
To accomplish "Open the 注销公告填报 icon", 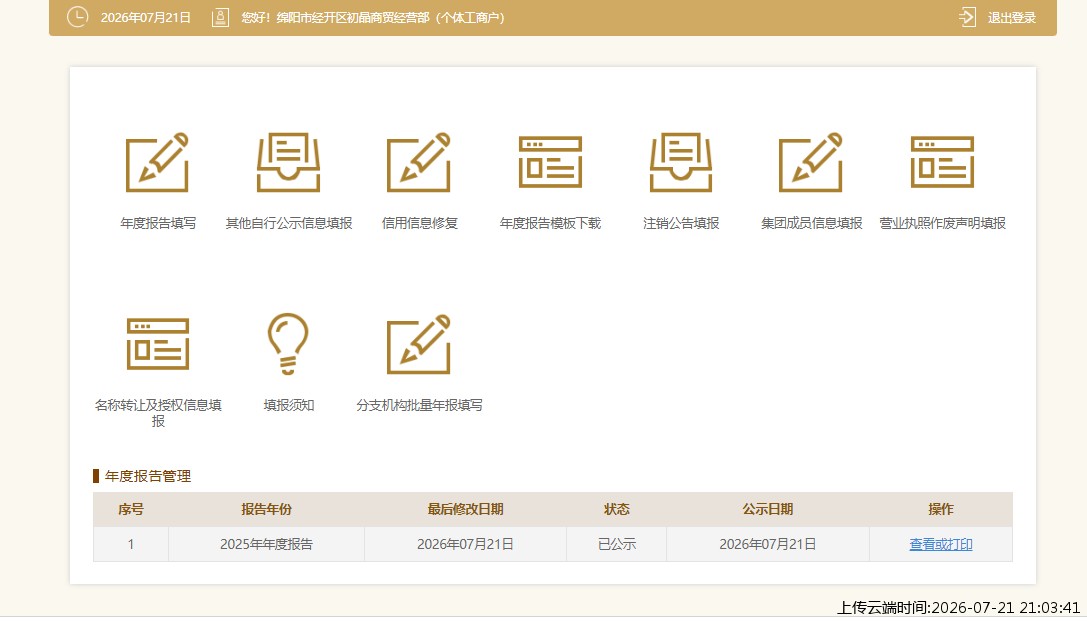I will click(x=681, y=162).
